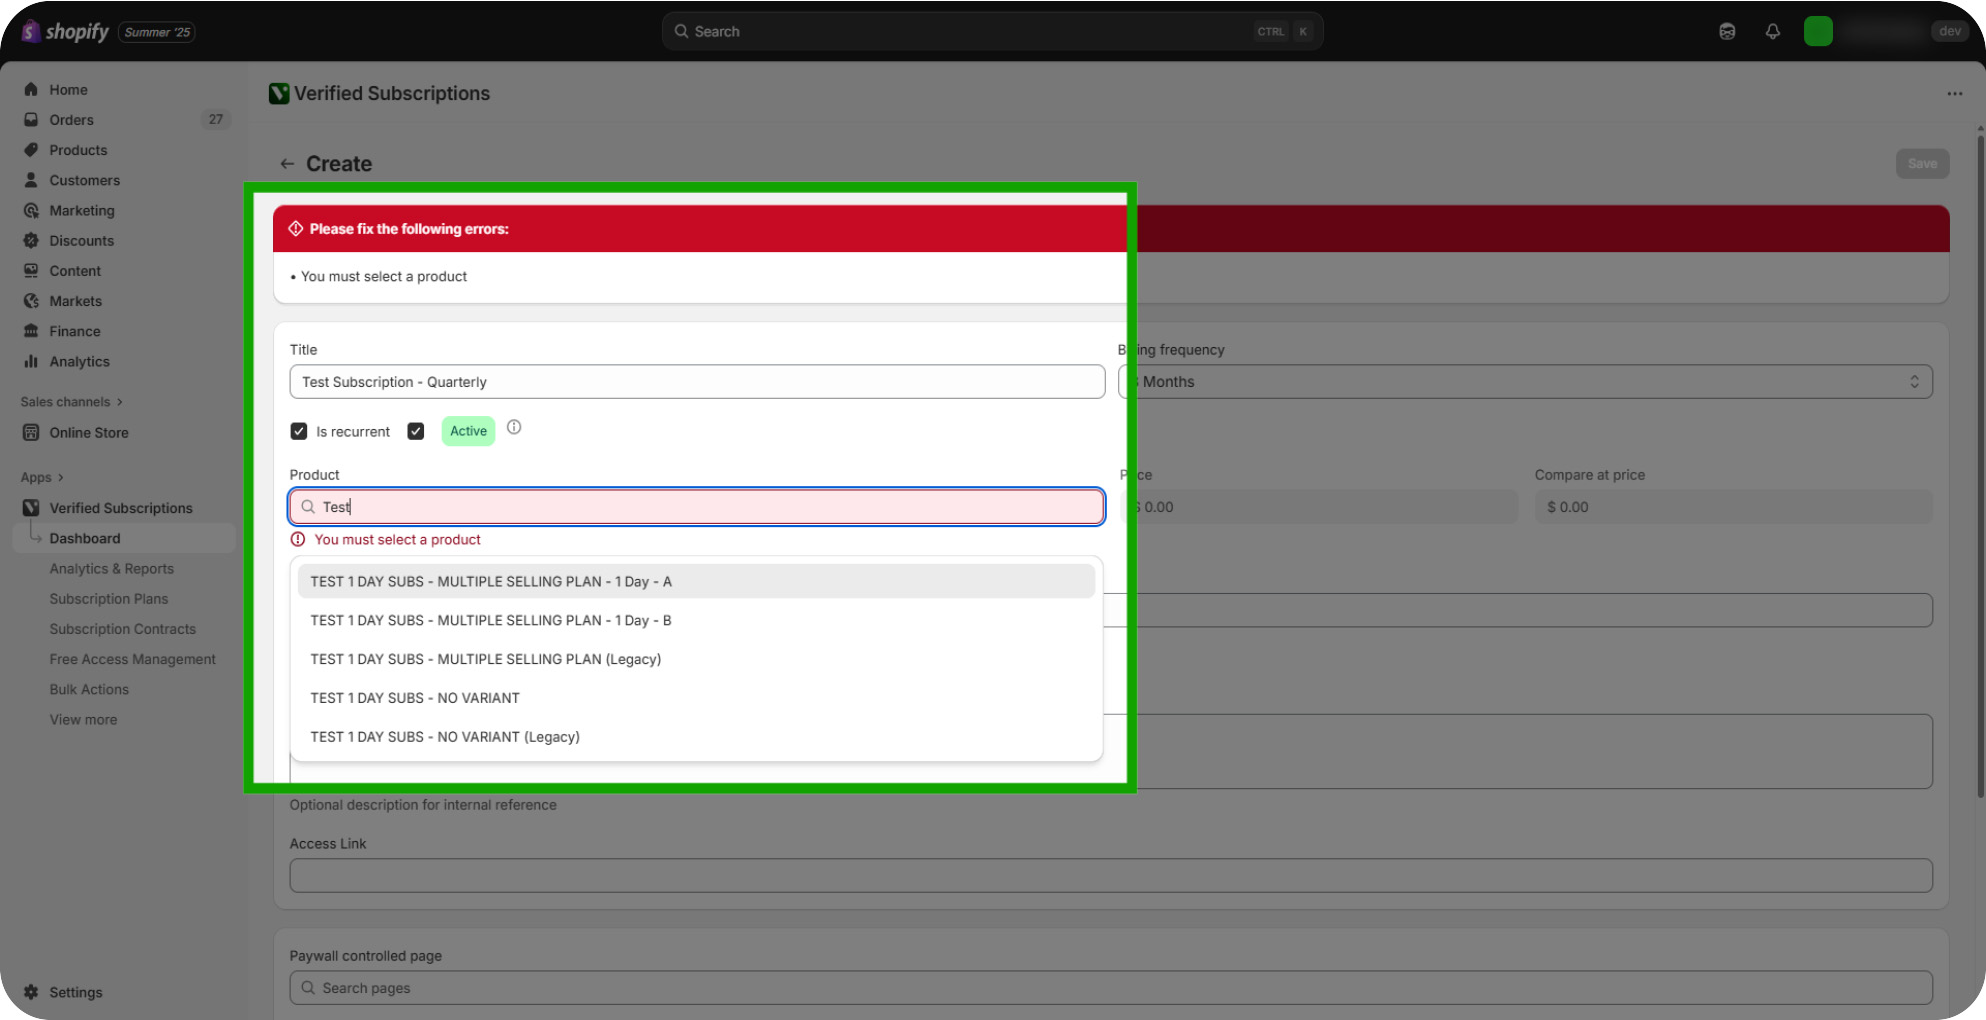The height and width of the screenshot is (1020, 1986).
Task: Click the Marketing target icon
Action: (x=31, y=210)
